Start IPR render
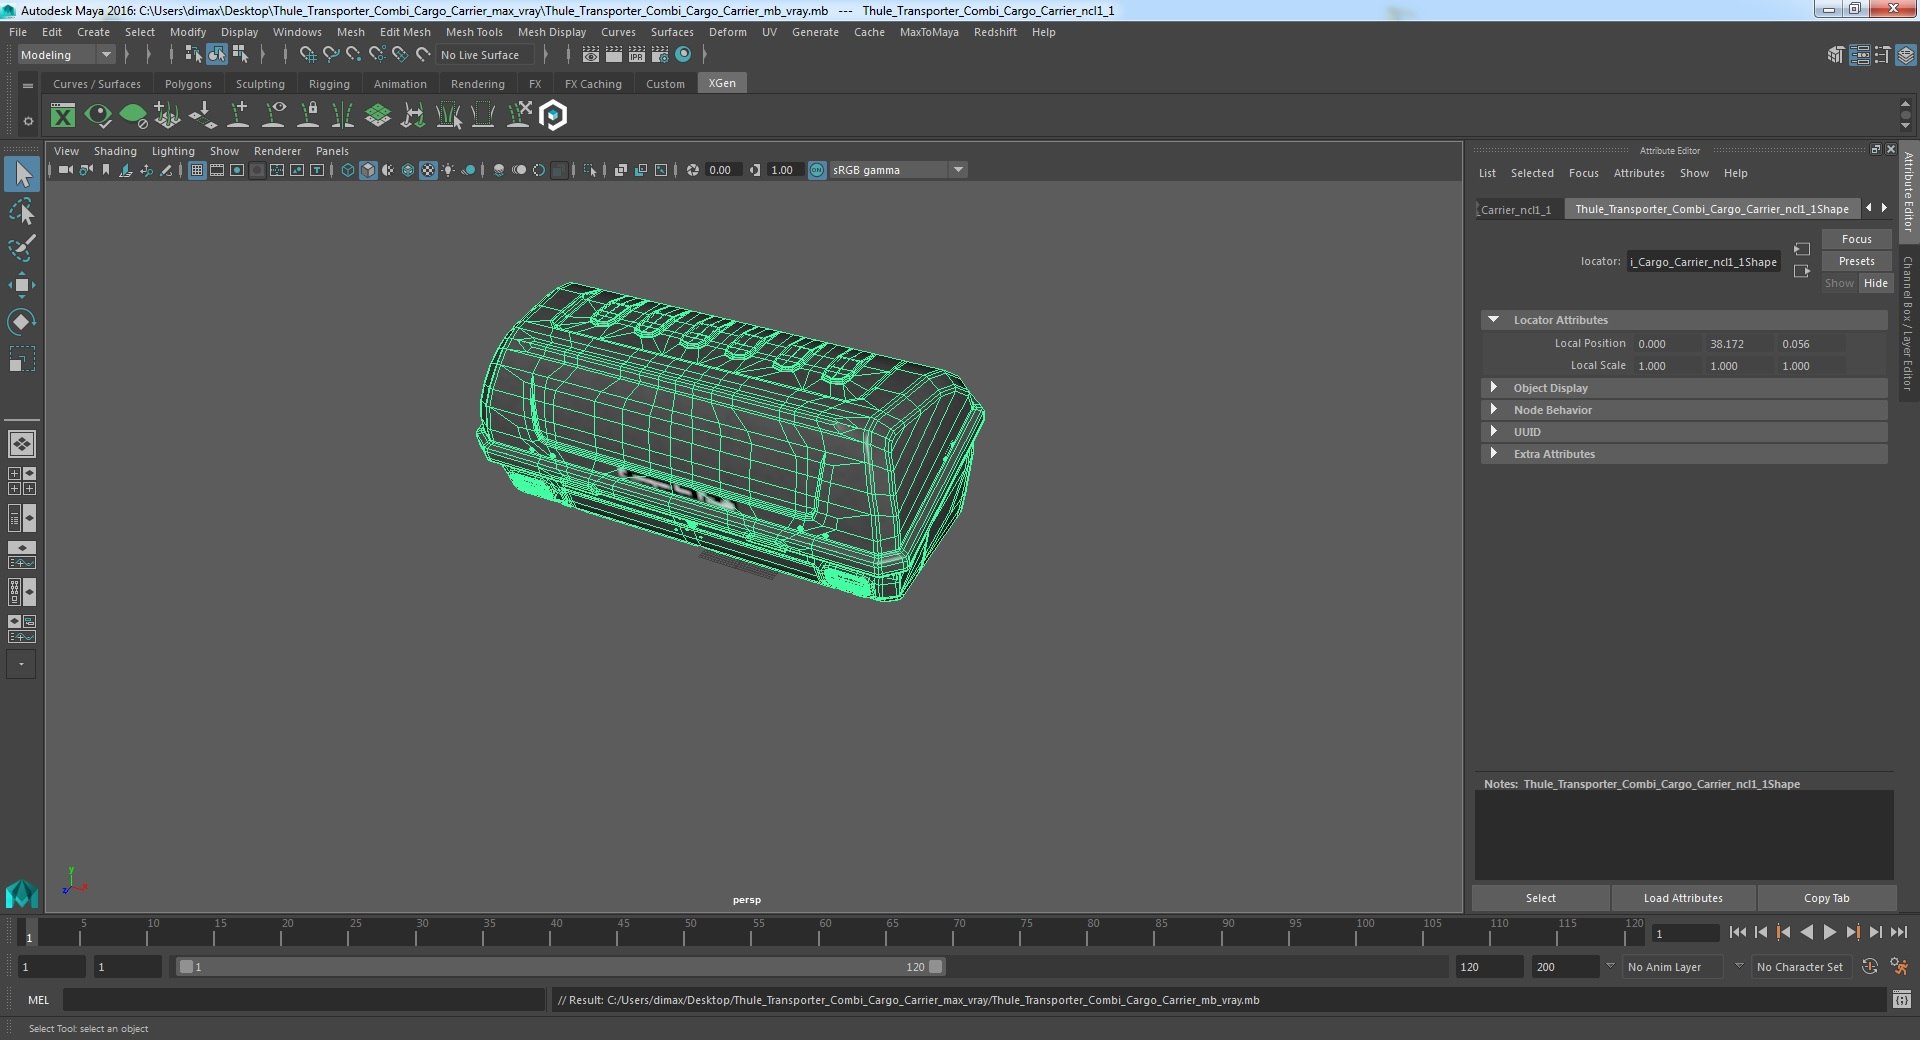Screen dimensions: 1920x1040 tap(637, 55)
